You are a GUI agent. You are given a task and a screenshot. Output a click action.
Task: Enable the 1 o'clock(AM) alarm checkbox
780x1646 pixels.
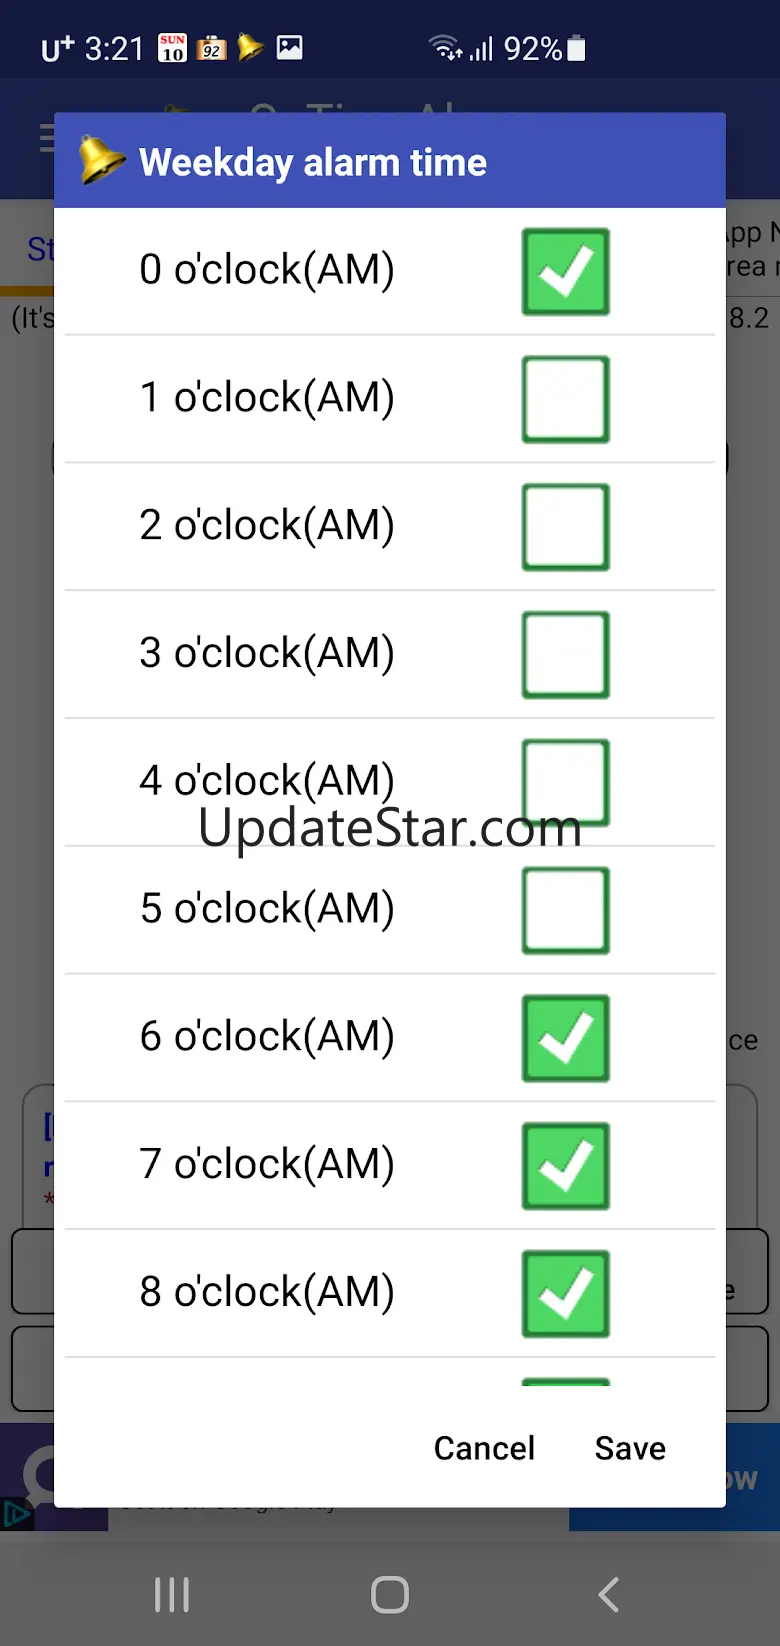[x=565, y=399]
